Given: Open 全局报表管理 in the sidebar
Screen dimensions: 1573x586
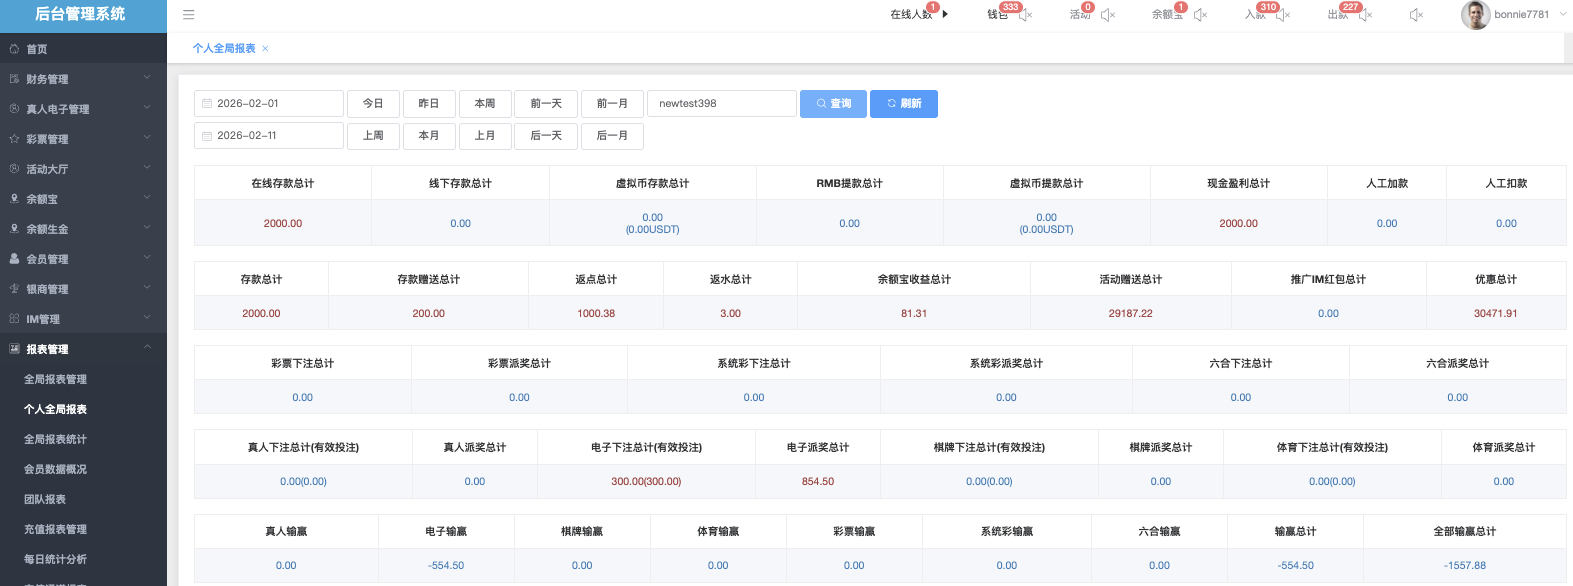Looking at the screenshot, I should point(56,379).
